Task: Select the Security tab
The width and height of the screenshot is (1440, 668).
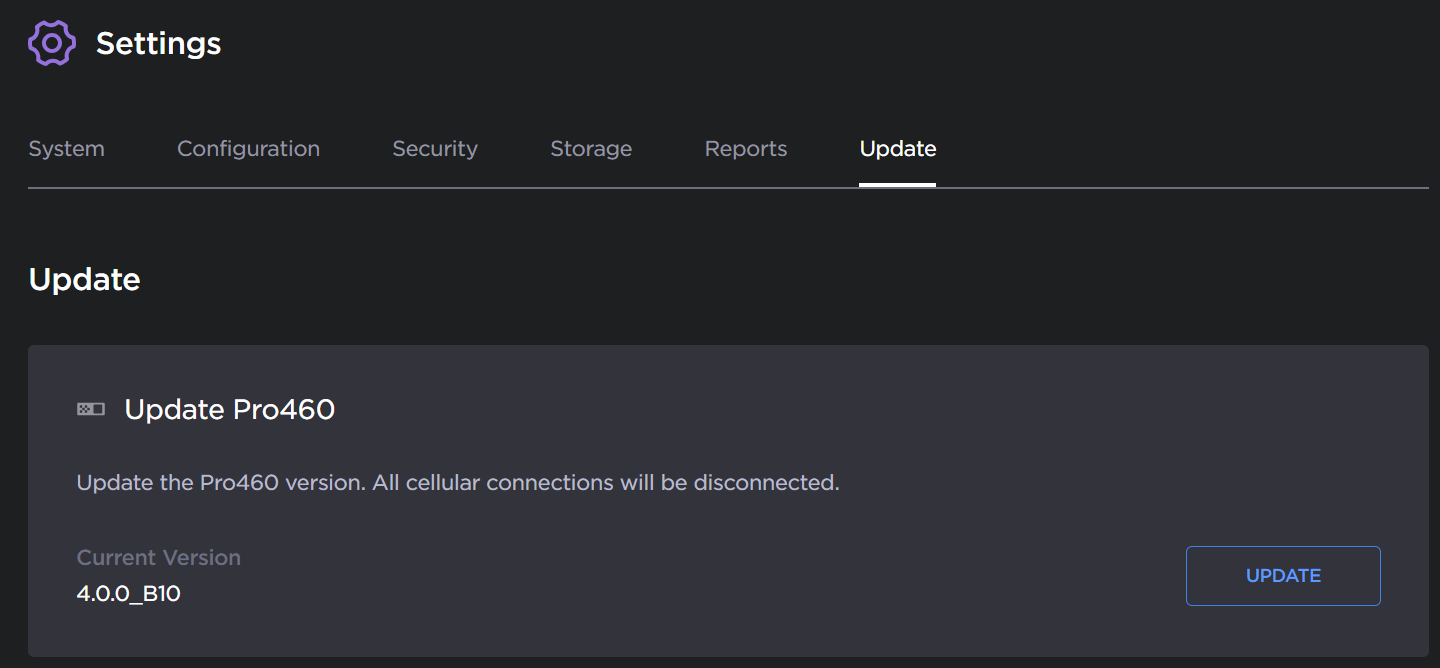Action: tap(434, 148)
